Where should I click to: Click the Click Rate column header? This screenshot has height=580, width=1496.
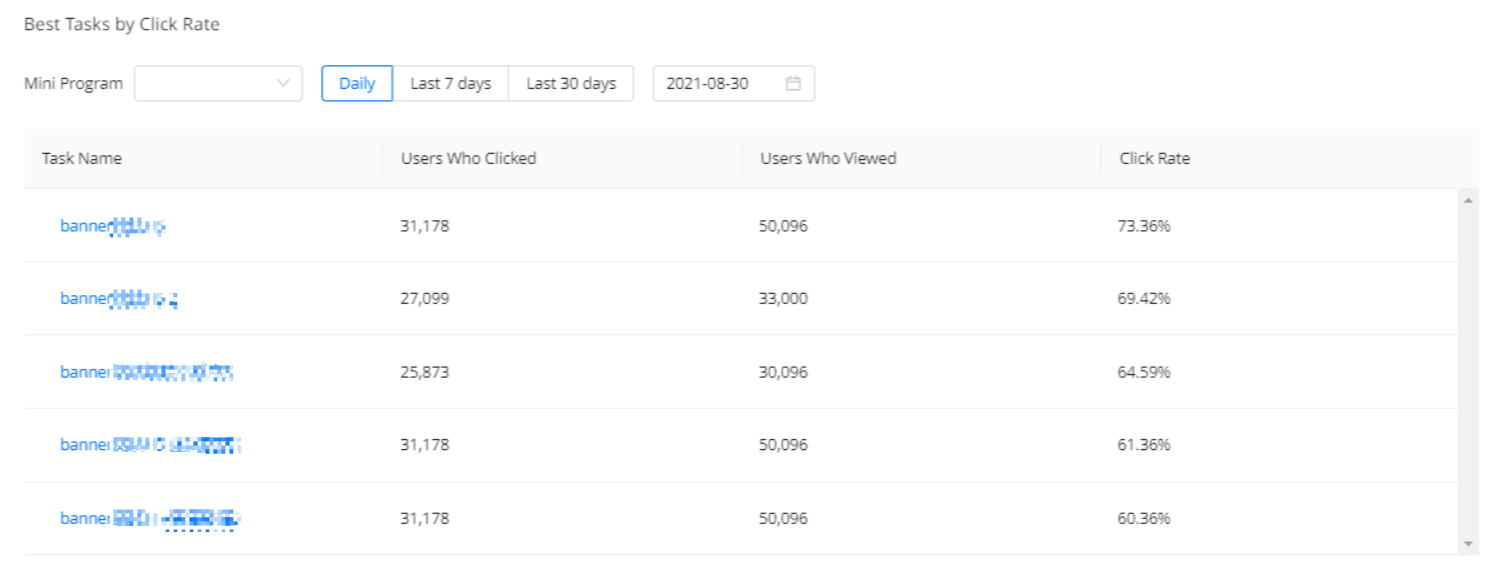coord(1155,158)
